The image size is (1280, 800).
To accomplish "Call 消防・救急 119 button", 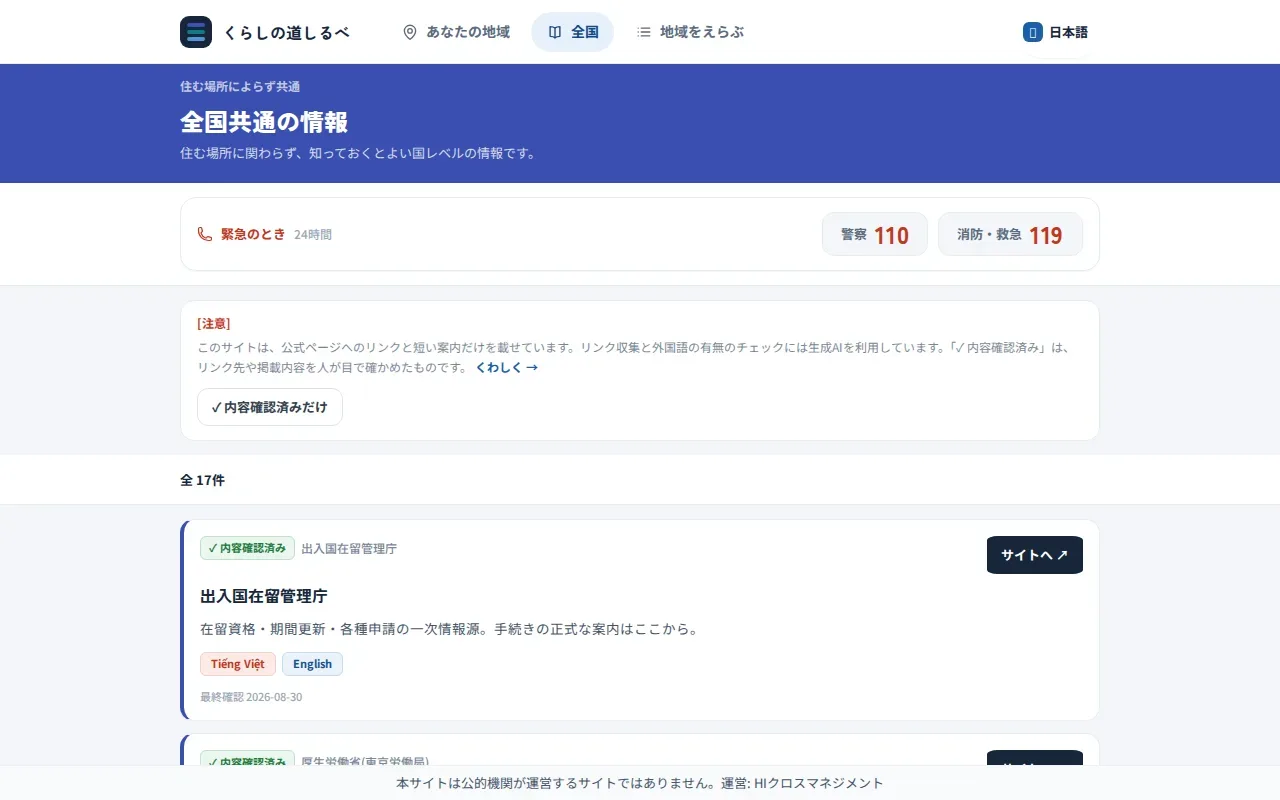I will (x=1010, y=234).
